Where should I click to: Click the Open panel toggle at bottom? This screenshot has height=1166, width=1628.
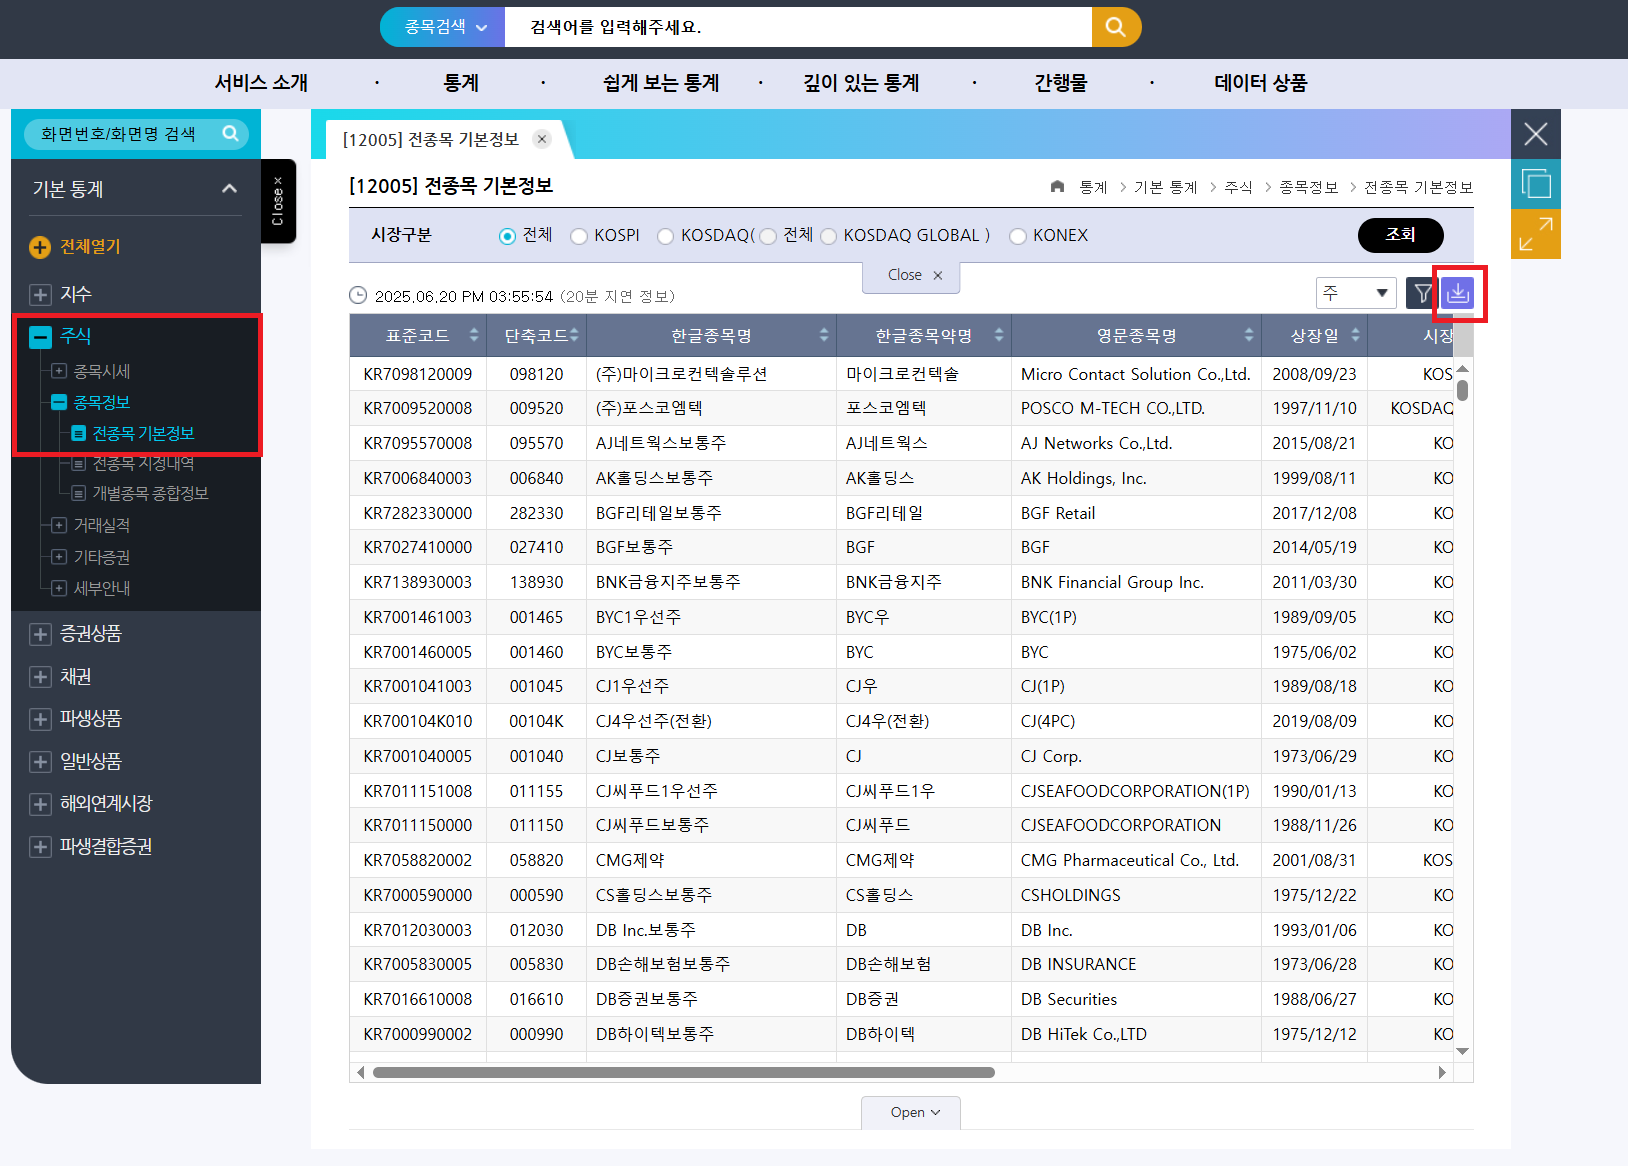[911, 1112]
